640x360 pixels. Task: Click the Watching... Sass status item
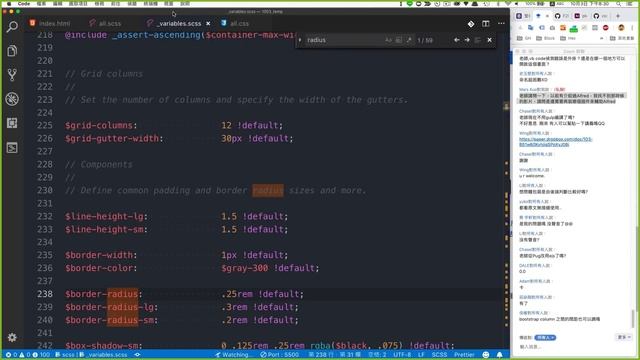[x=233, y=355]
